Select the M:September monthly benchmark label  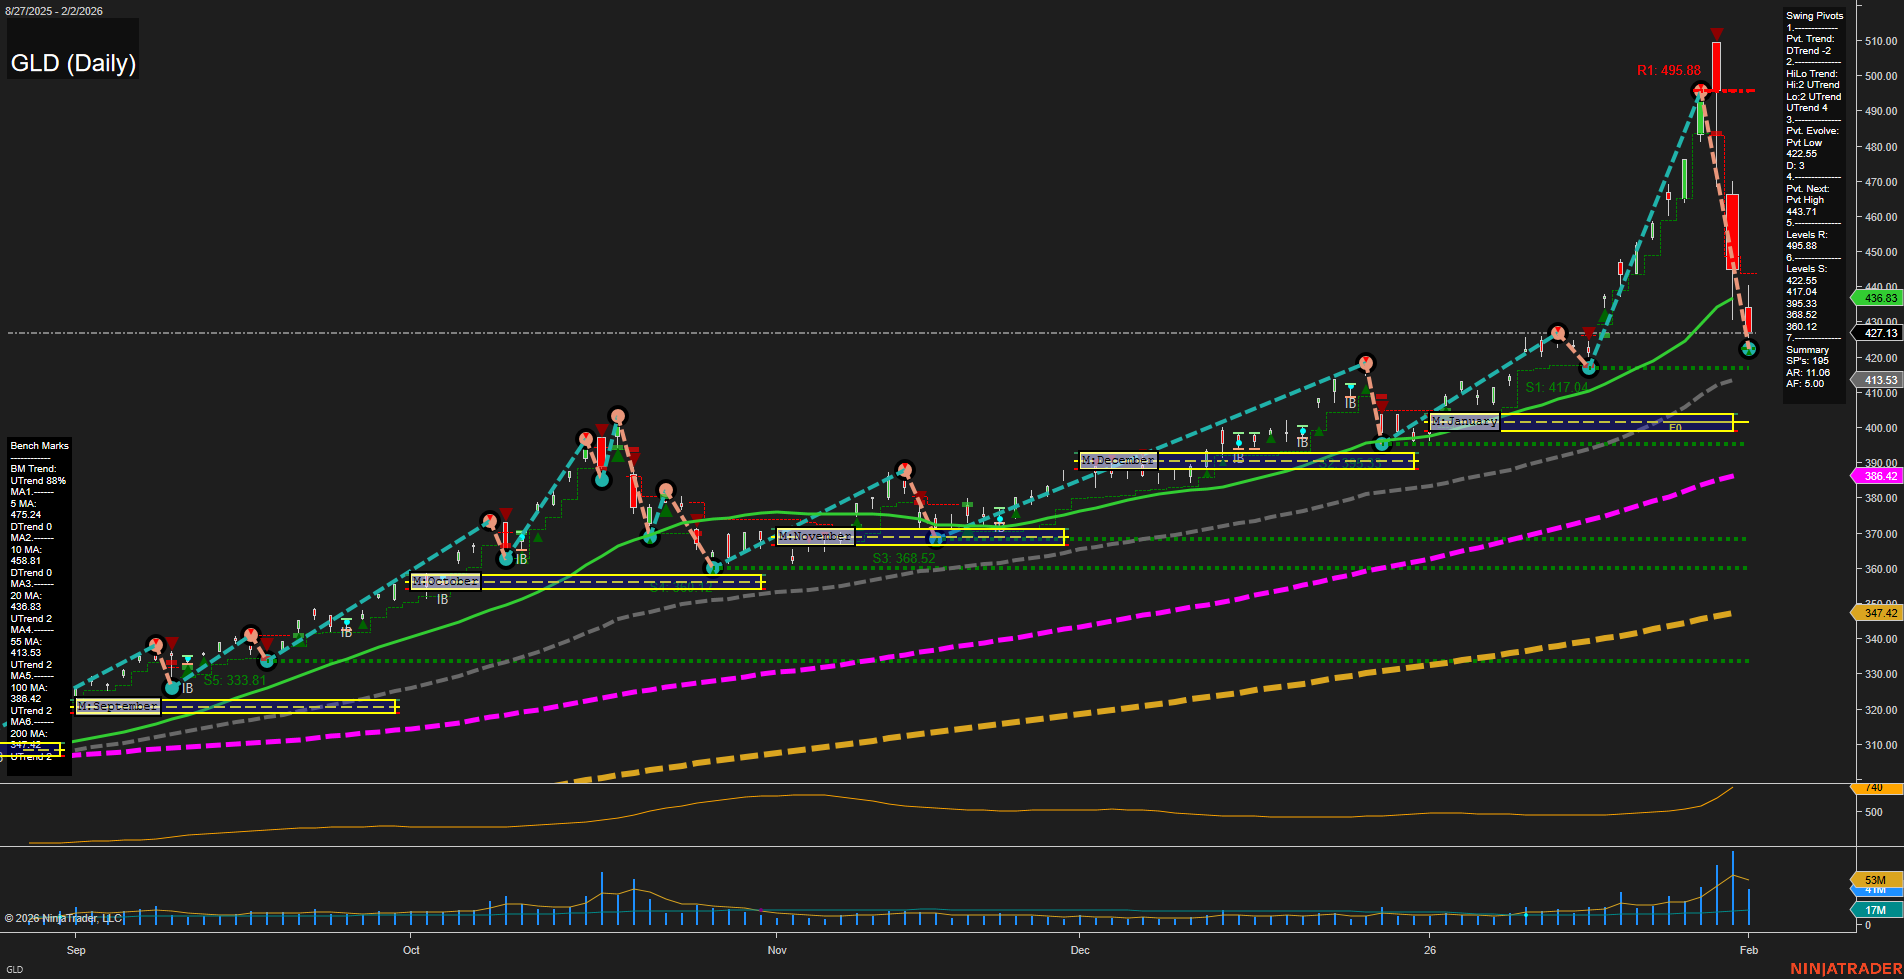point(117,706)
